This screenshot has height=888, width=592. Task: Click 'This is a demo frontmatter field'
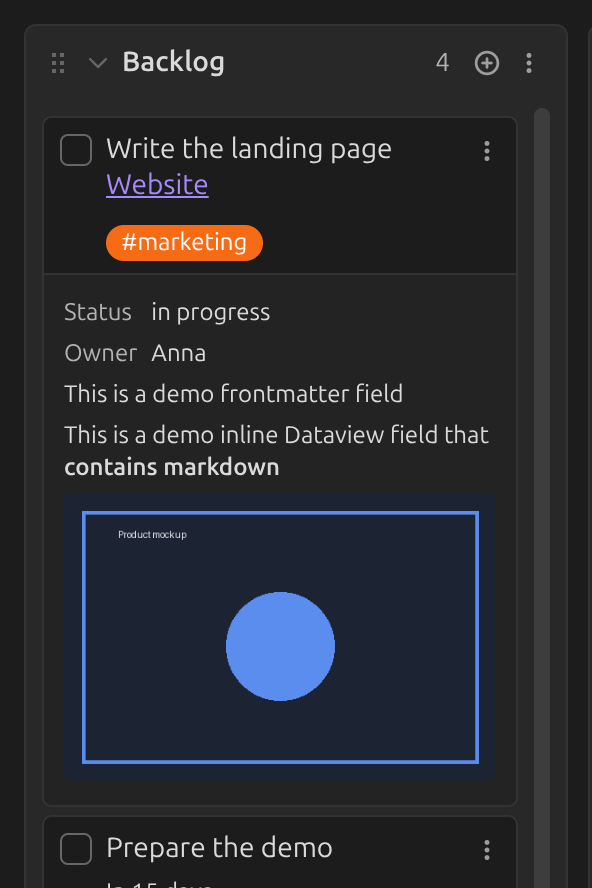pyautogui.click(x=233, y=394)
